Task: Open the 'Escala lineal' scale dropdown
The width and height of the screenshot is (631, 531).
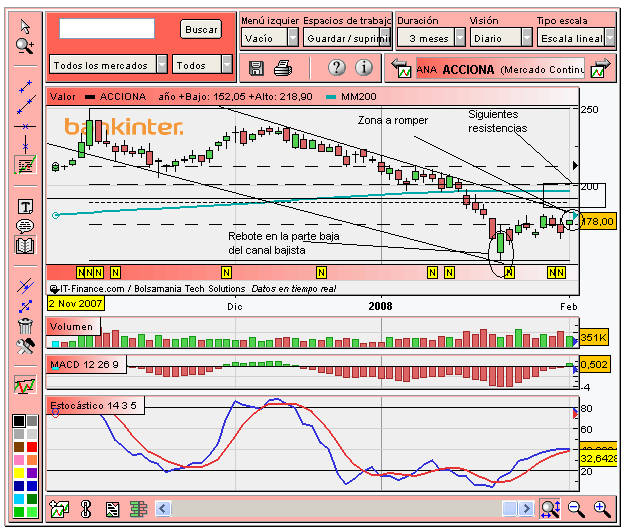Action: click(x=576, y=38)
